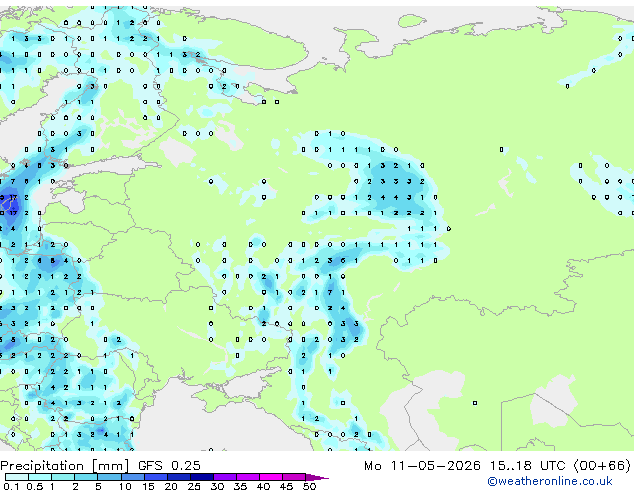Image resolution: width=634 pixels, height=490 pixels.
Task: Click the '0.1' legend scale label
Action: pos(11,486)
